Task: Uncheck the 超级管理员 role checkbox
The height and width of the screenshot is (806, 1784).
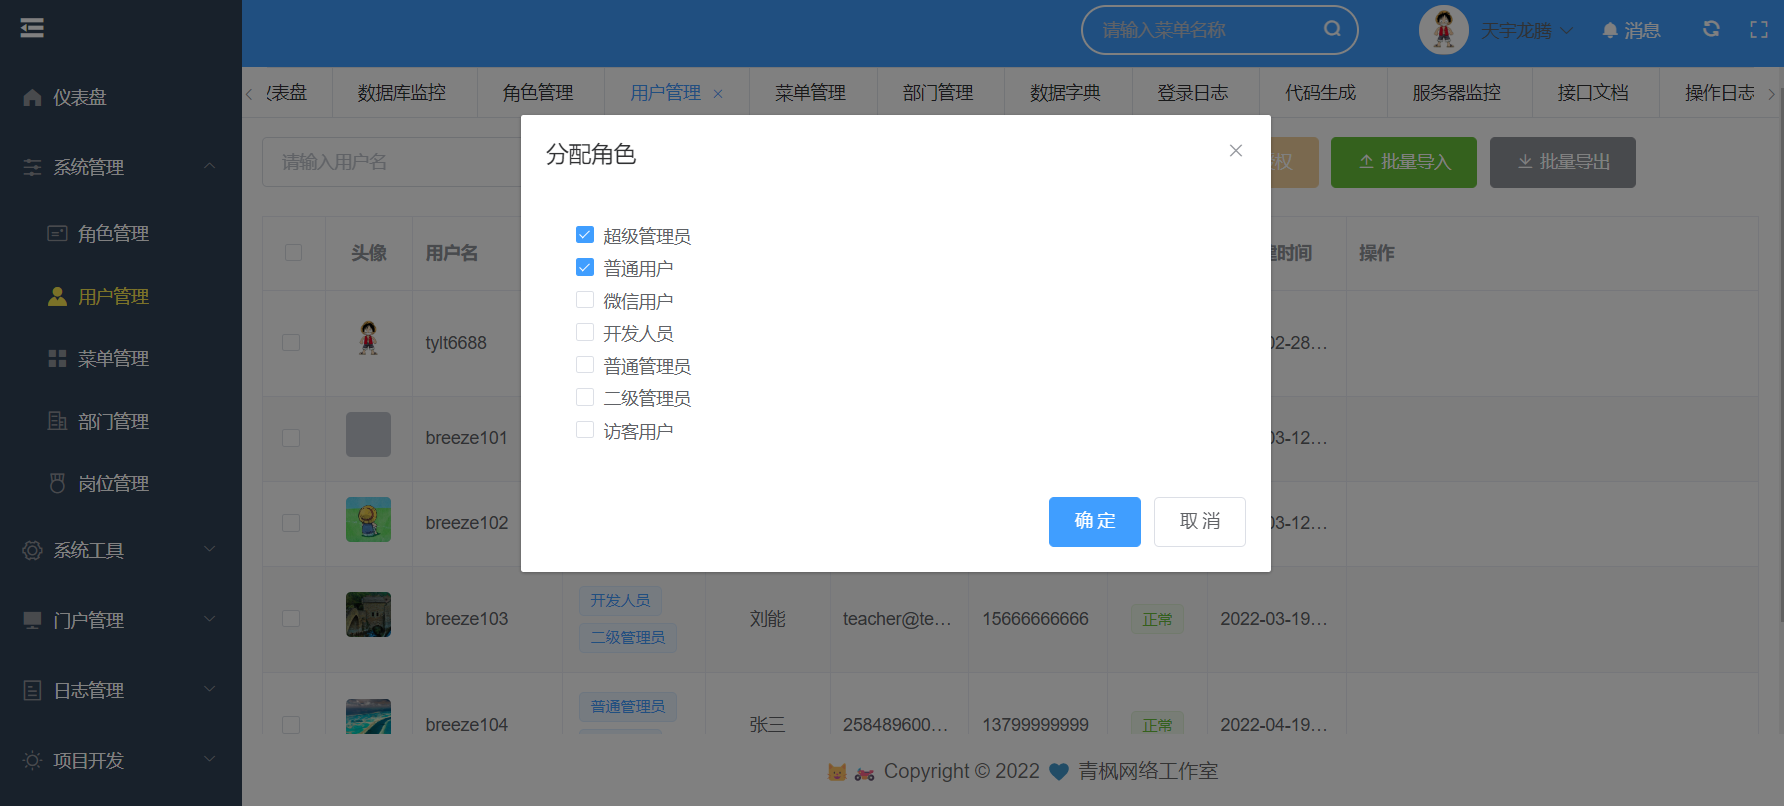Action: [x=585, y=235]
